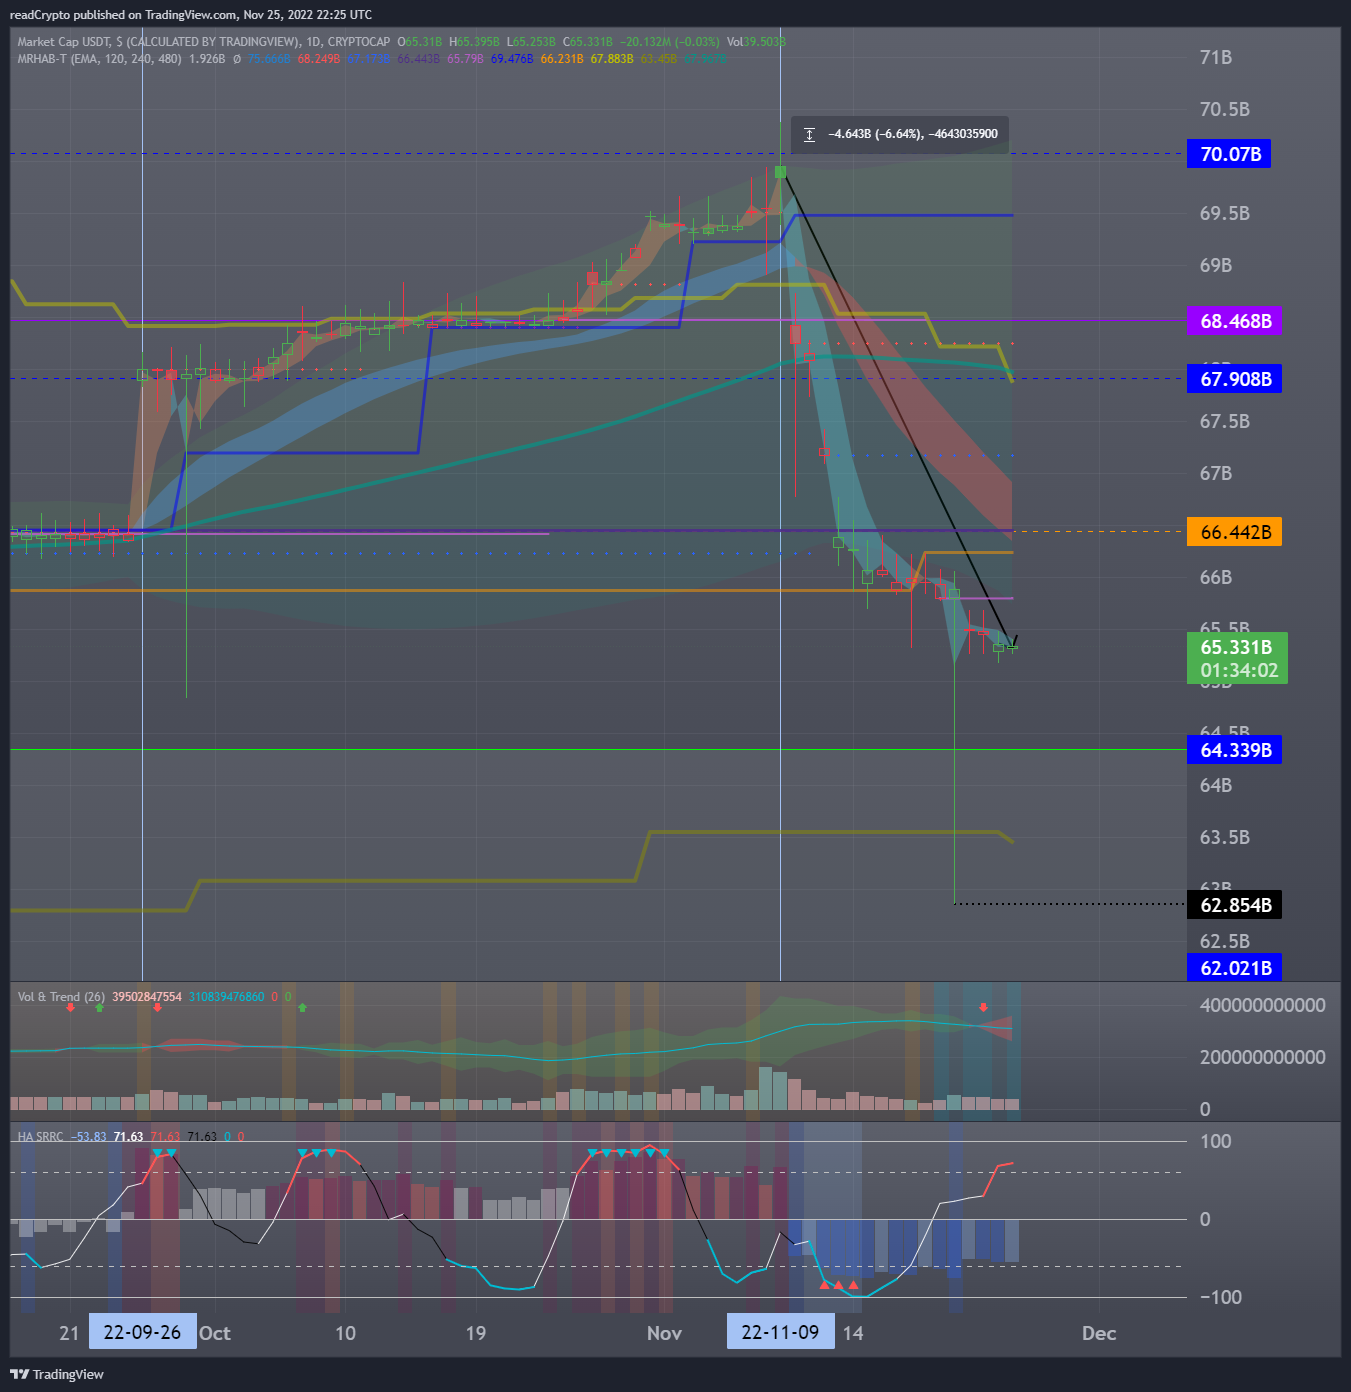Image resolution: width=1351 pixels, height=1392 pixels.
Task: Select the Vol & Trend (26) indicator legend
Action: [x=61, y=997]
